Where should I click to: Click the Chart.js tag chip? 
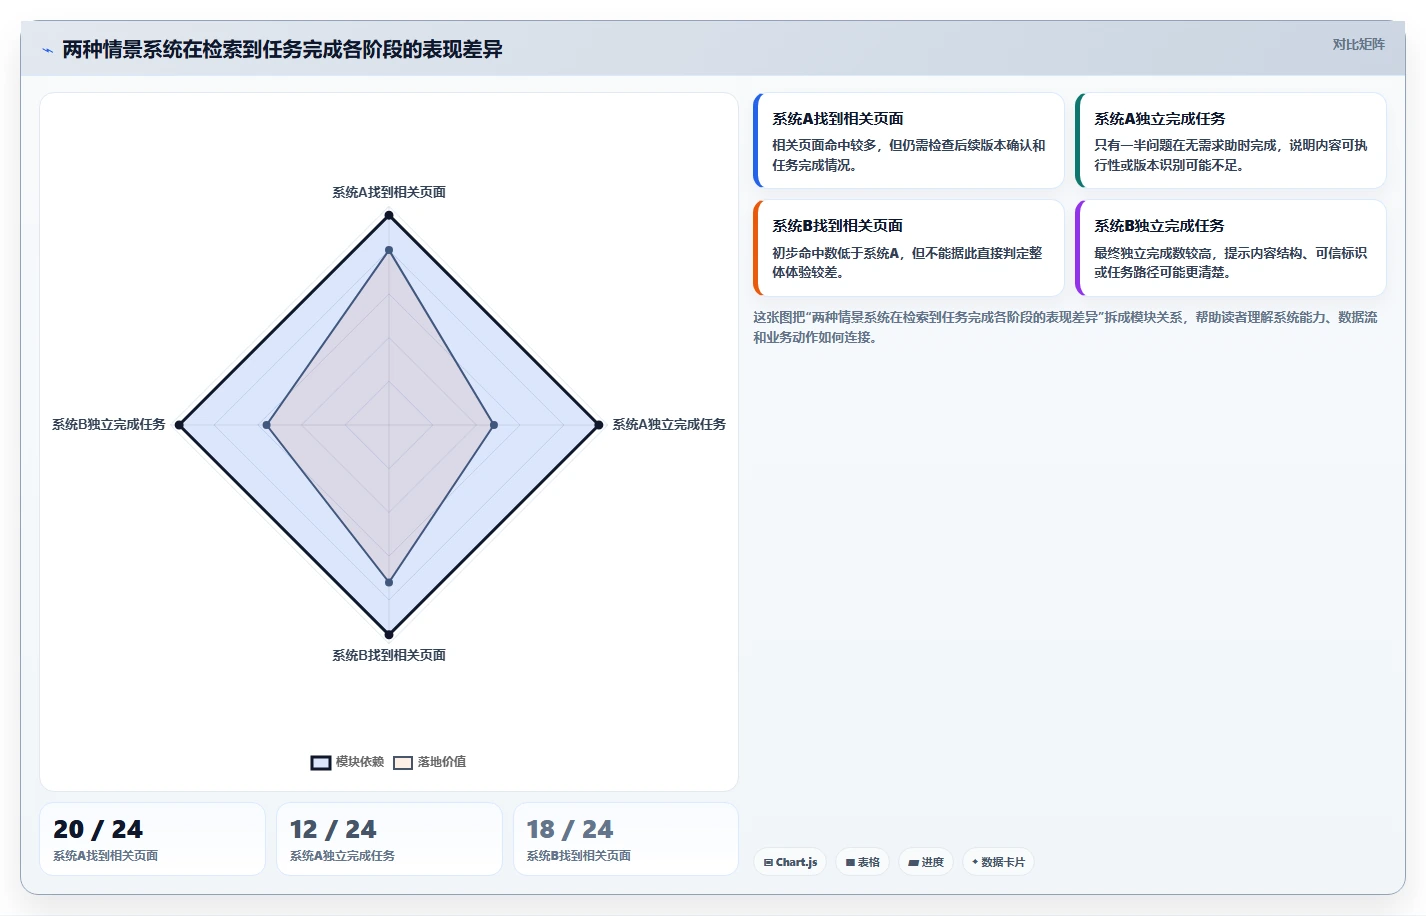tap(790, 862)
